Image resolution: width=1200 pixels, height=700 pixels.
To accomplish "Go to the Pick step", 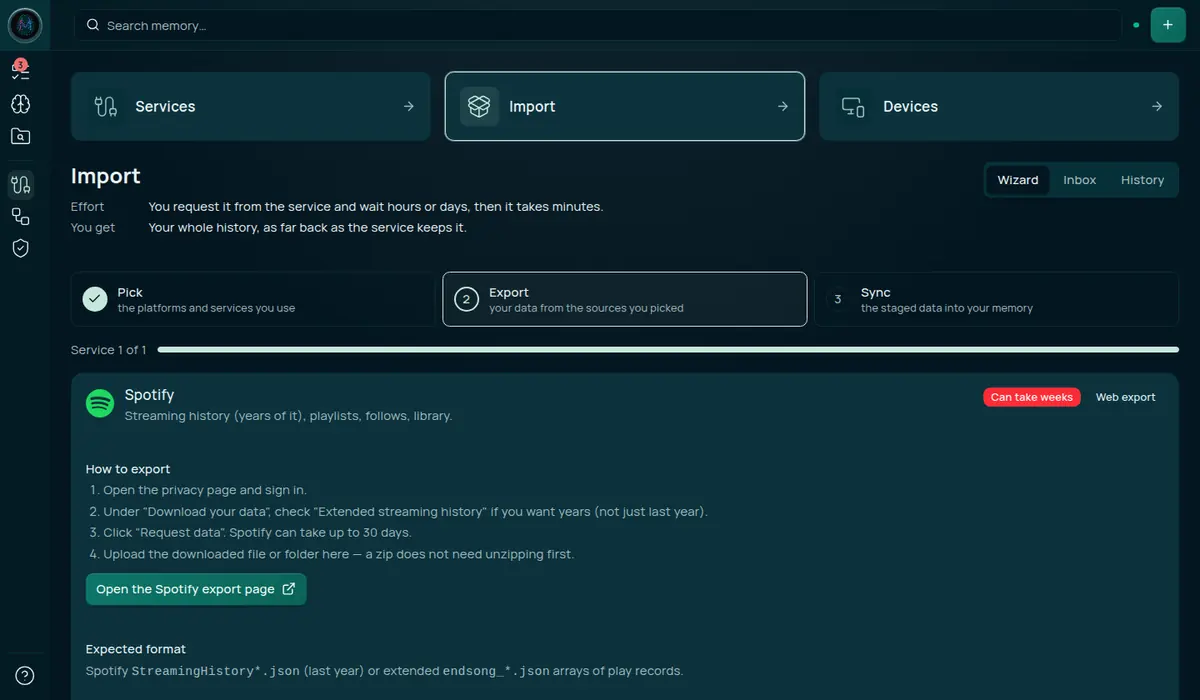I will coord(252,299).
